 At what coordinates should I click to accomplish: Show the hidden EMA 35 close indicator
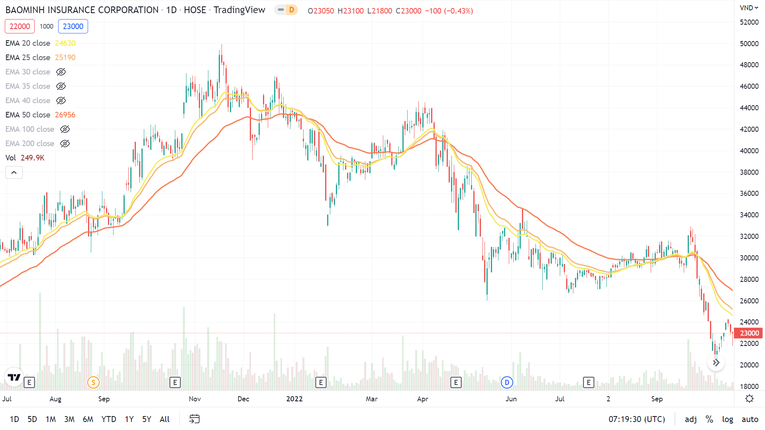point(60,86)
